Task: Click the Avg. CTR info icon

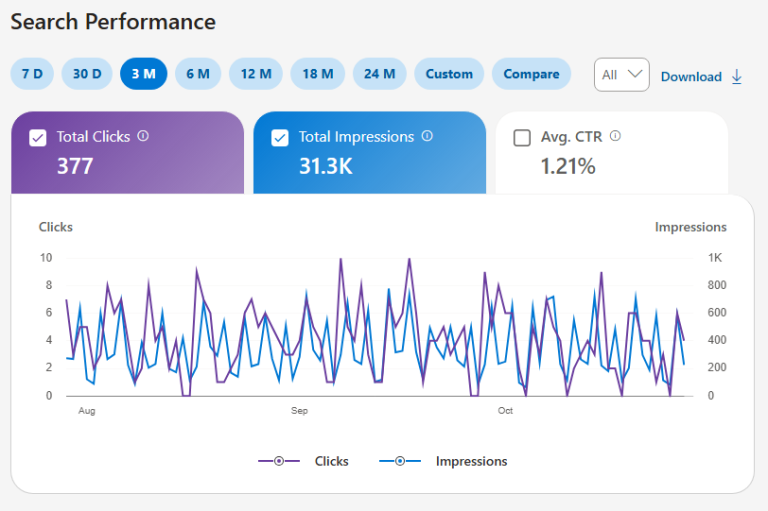Action: (x=615, y=136)
